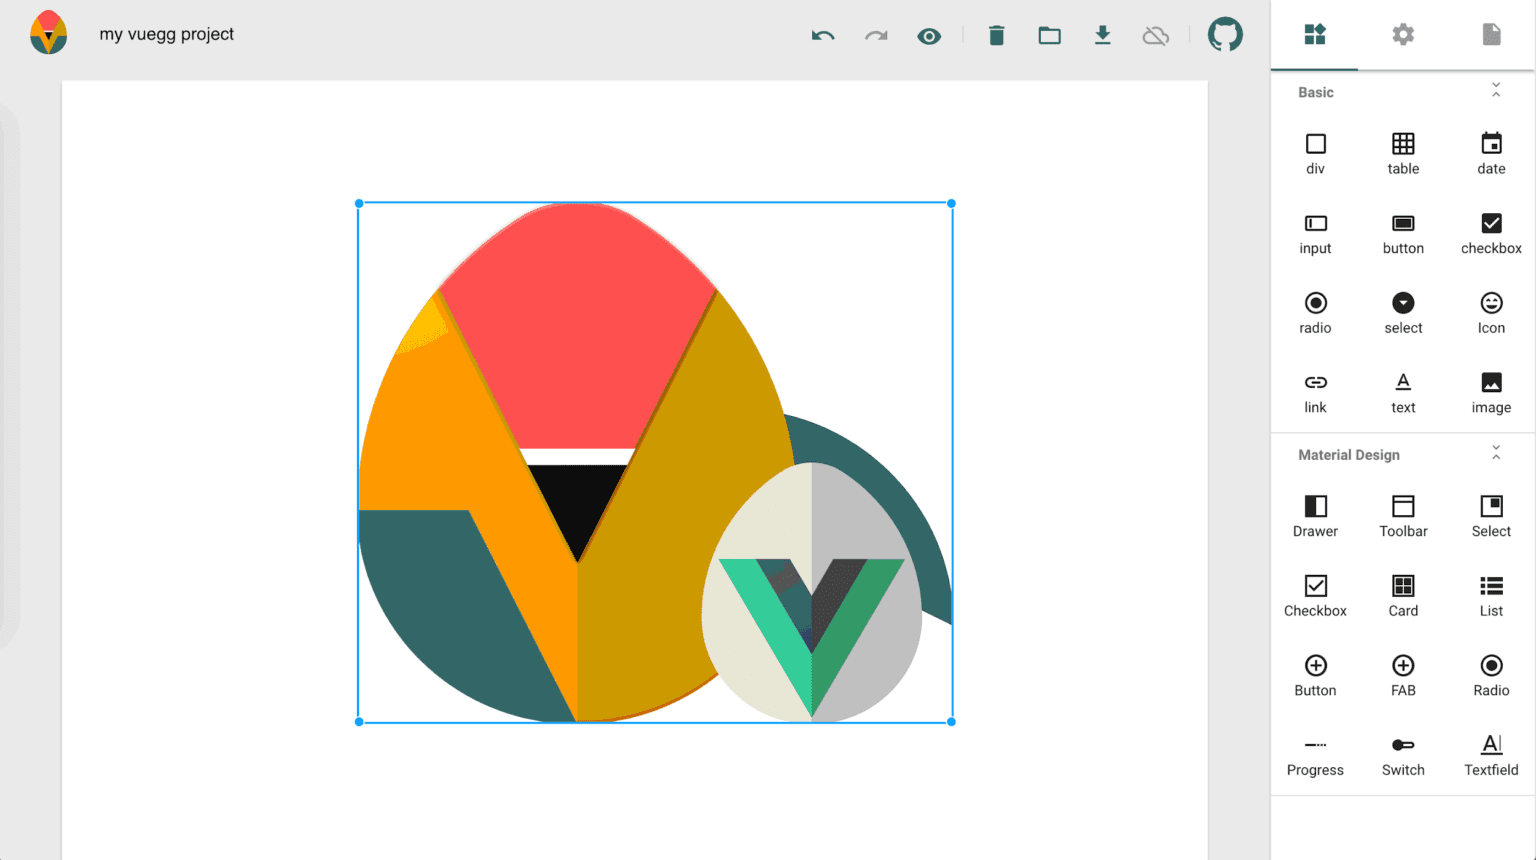Insert a Material Design FAB button
1536x860 pixels.
coord(1403,674)
